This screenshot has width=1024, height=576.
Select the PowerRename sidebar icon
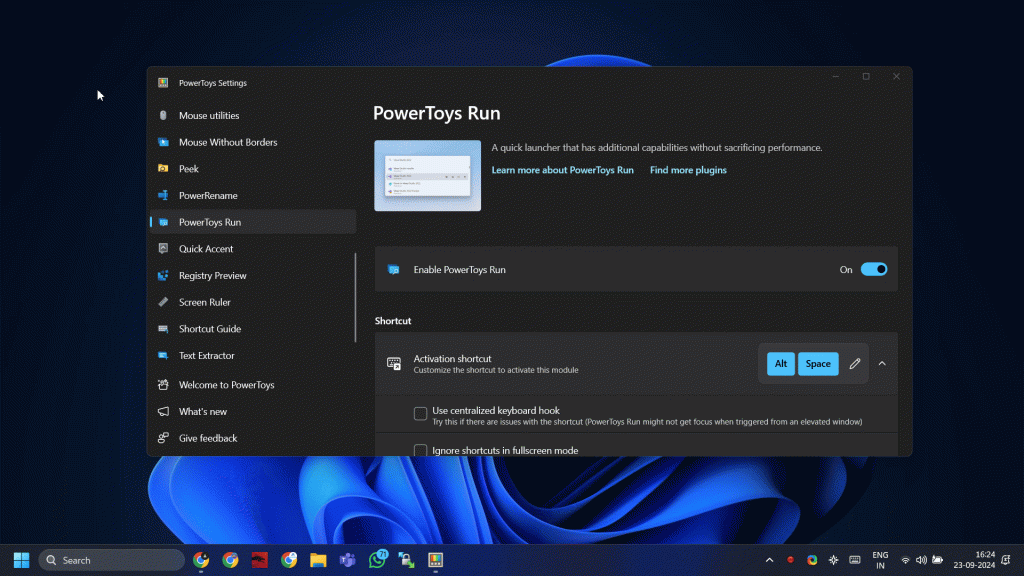[x=163, y=195]
